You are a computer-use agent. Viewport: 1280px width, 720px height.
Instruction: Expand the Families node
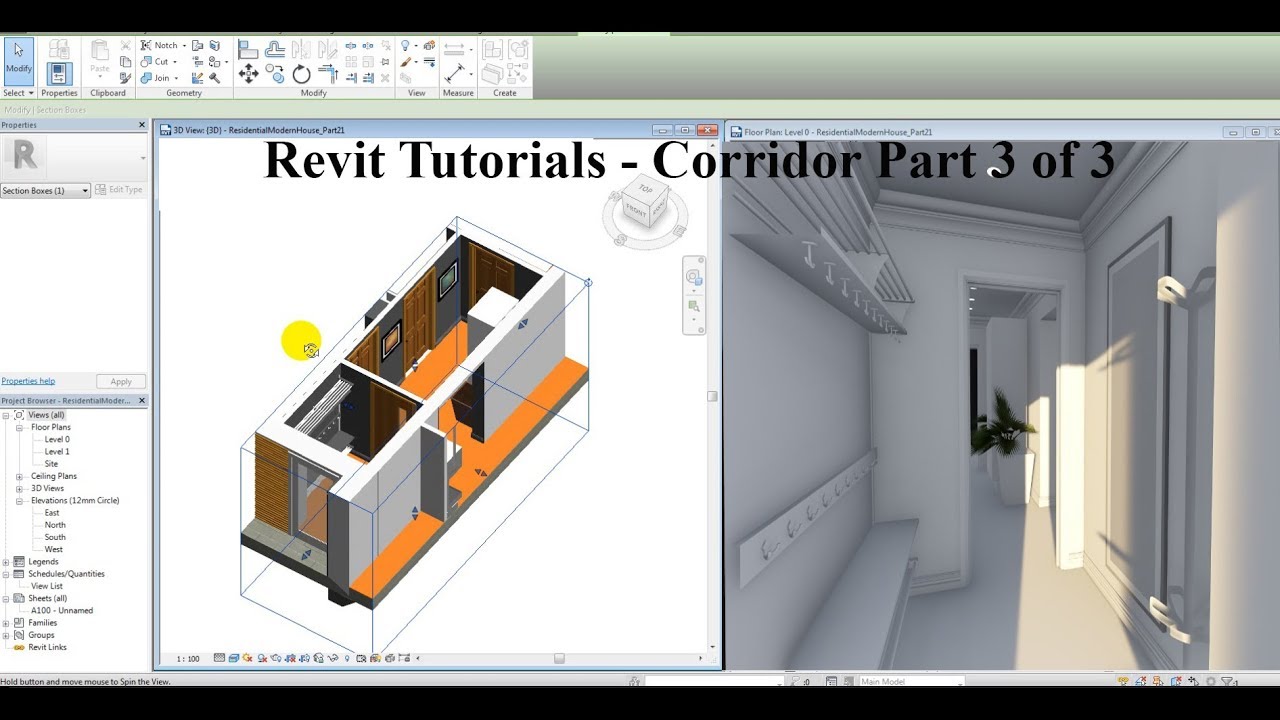[7, 623]
